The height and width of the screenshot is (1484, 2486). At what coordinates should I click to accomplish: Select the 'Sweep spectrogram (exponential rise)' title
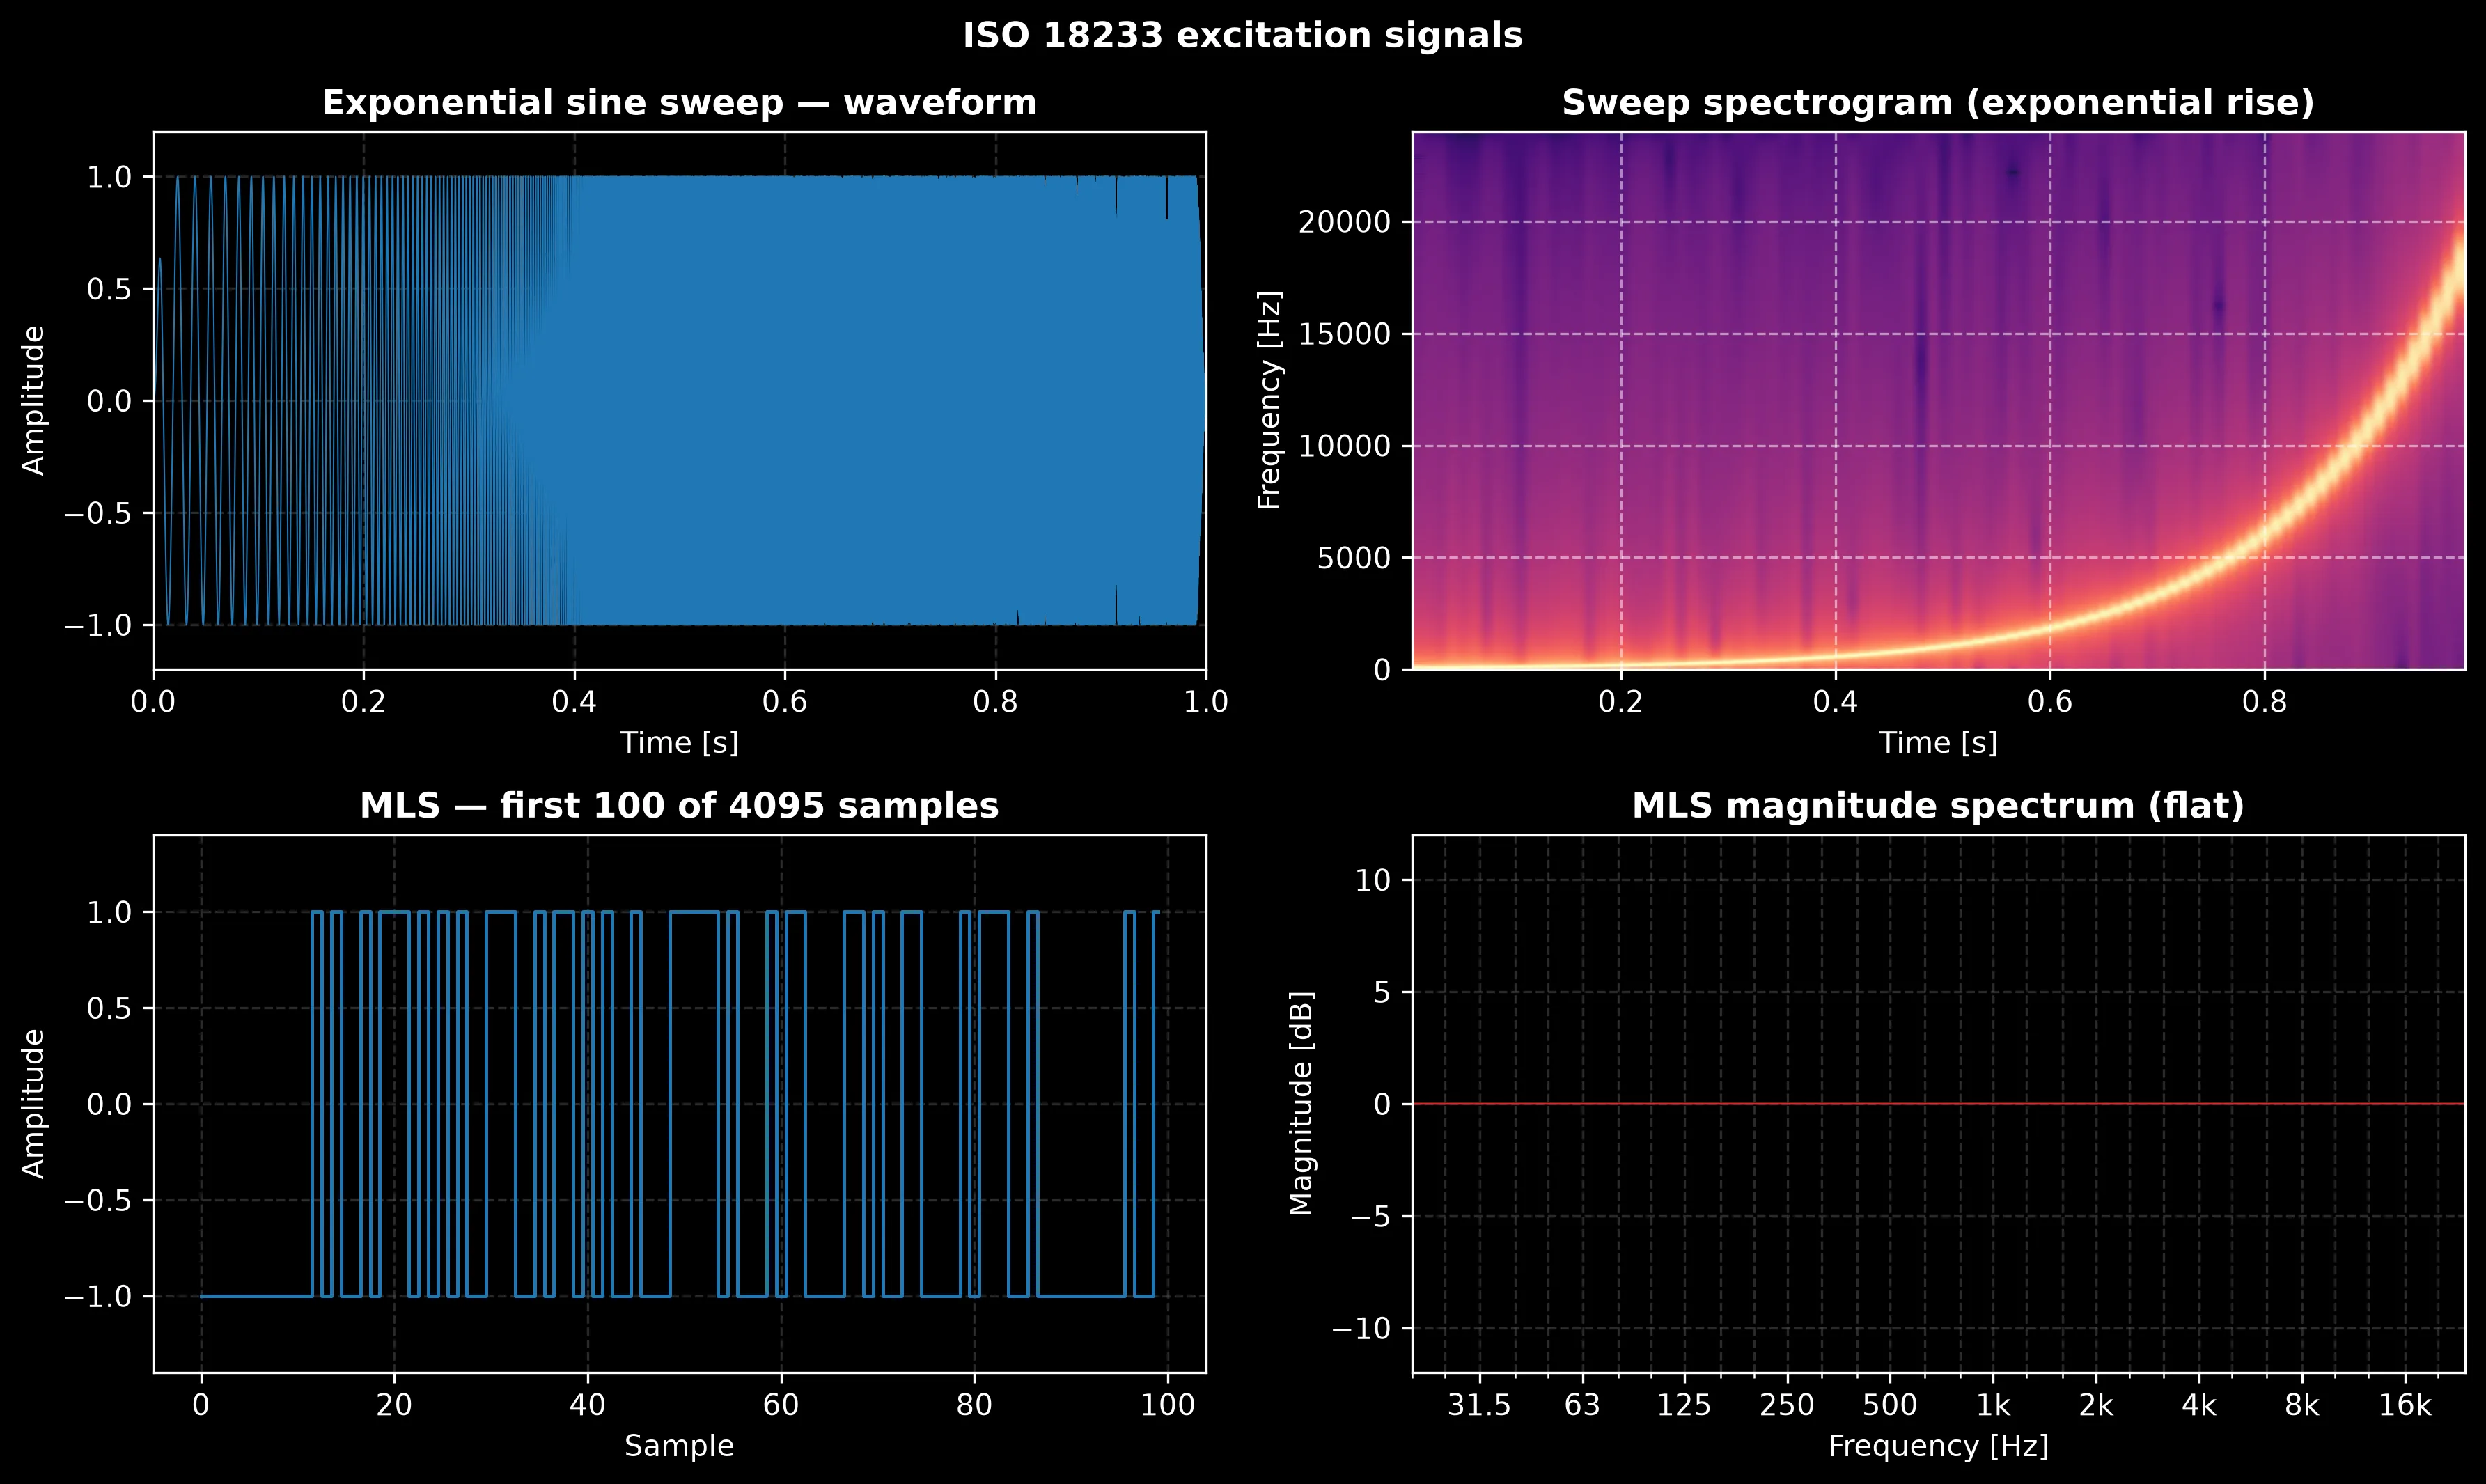[1938, 103]
